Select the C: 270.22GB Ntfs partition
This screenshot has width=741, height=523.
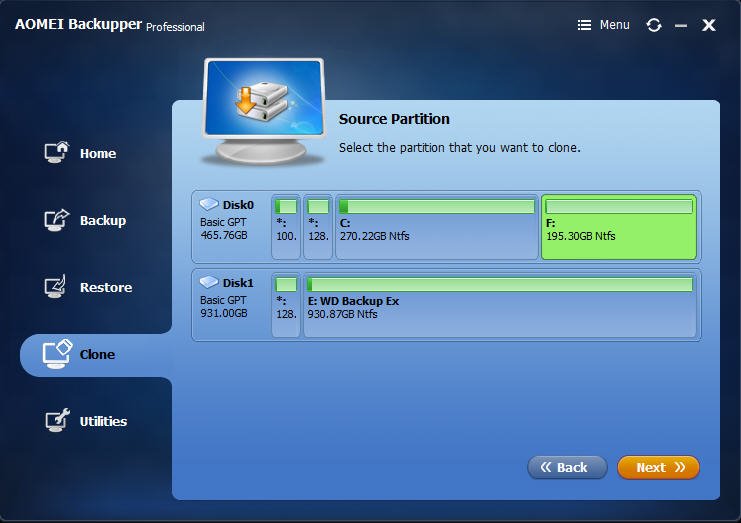point(437,227)
